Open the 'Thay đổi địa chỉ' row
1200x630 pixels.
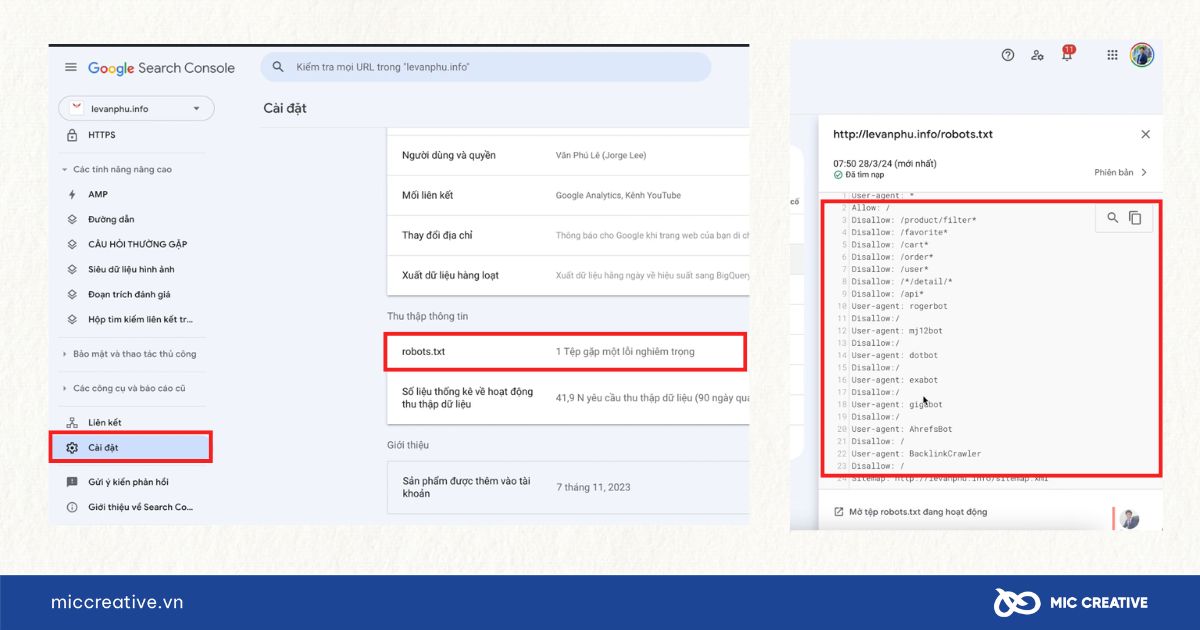(x=568, y=235)
